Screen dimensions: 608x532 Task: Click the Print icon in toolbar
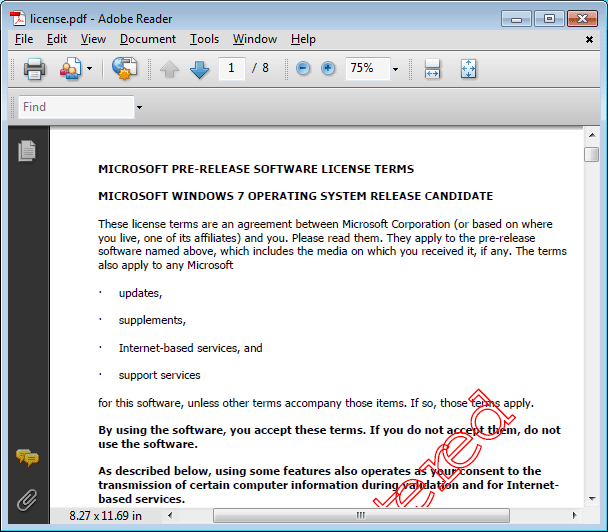pyautogui.click(x=35, y=69)
